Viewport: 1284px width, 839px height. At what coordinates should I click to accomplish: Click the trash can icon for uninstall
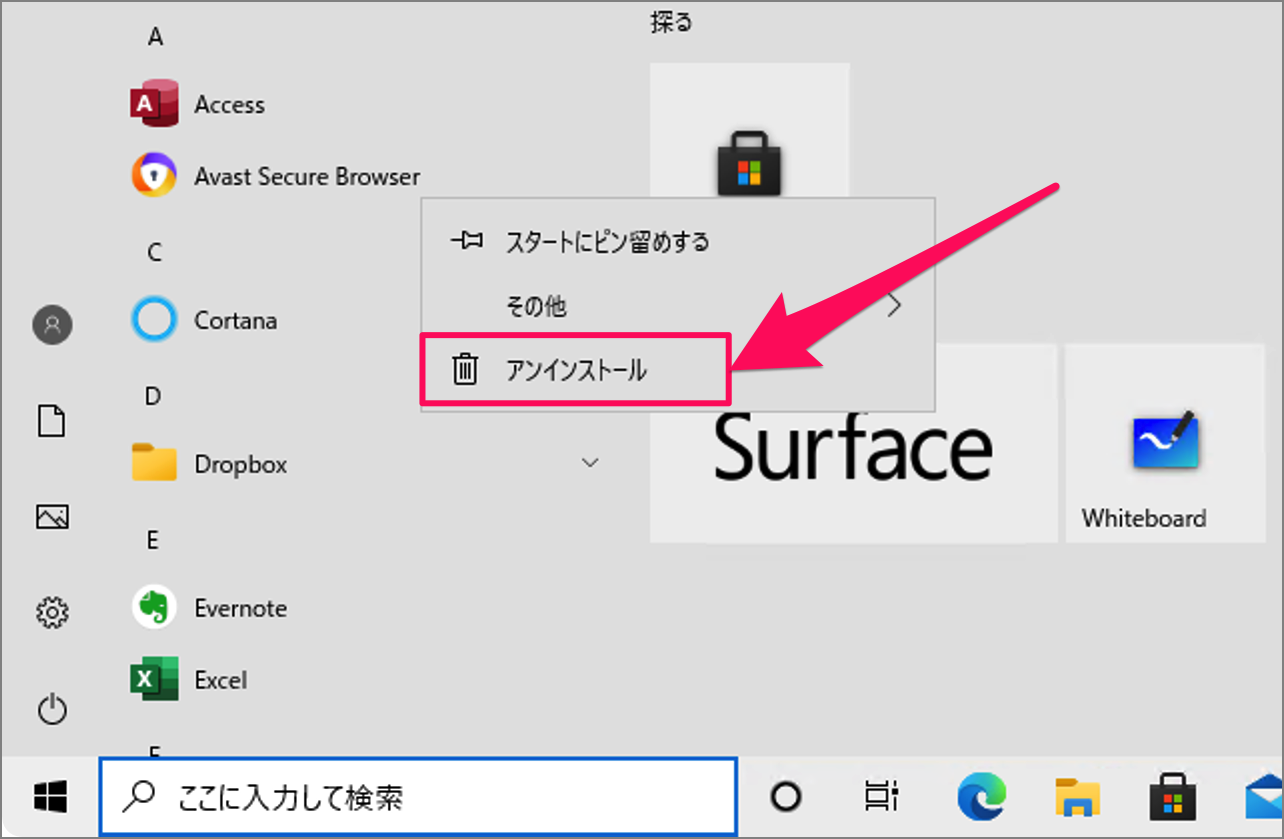(x=465, y=370)
